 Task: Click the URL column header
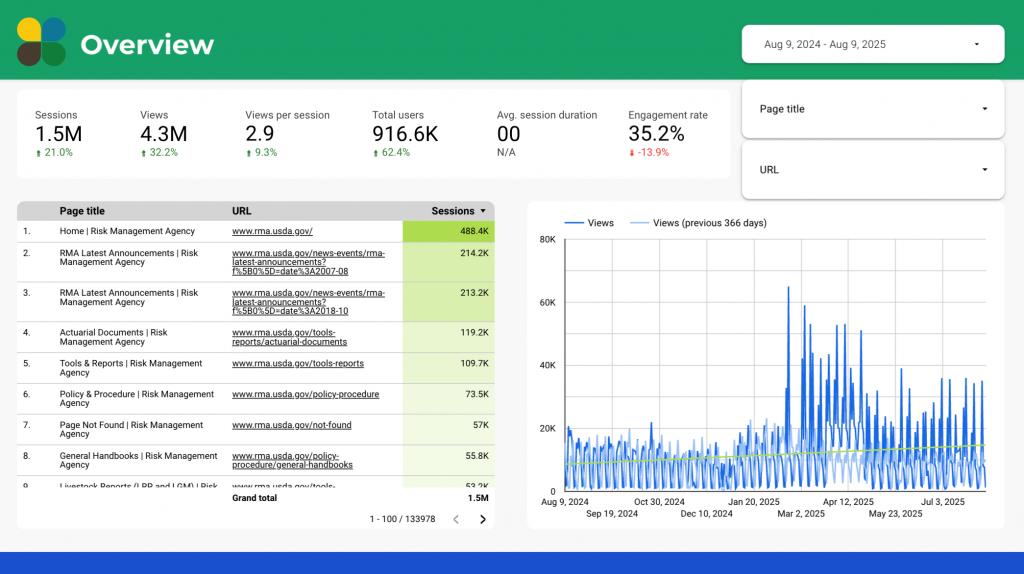pyautogui.click(x=241, y=211)
